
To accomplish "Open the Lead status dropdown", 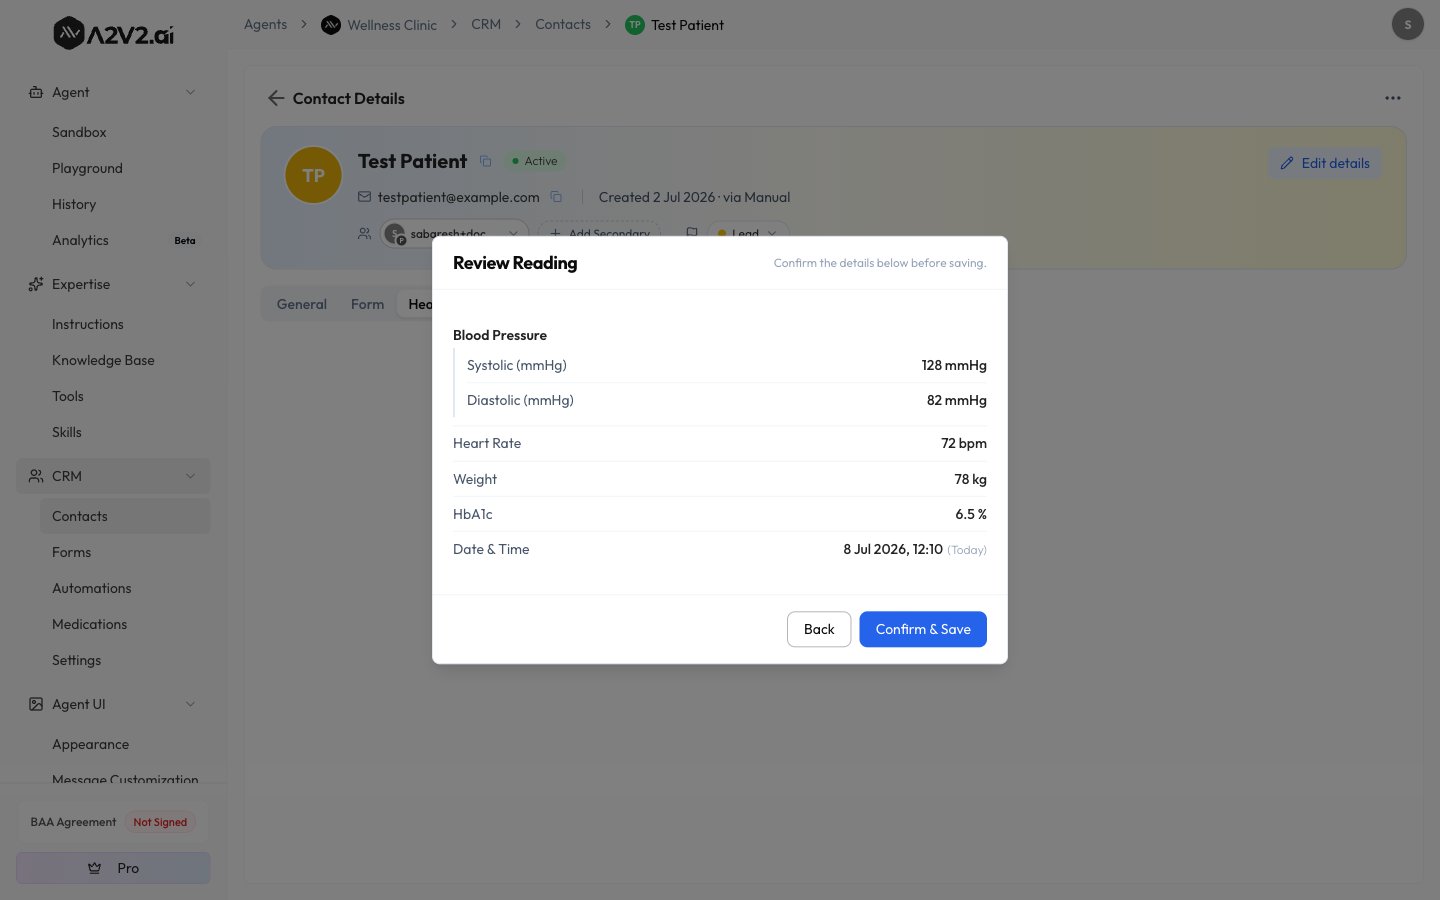I will [748, 233].
